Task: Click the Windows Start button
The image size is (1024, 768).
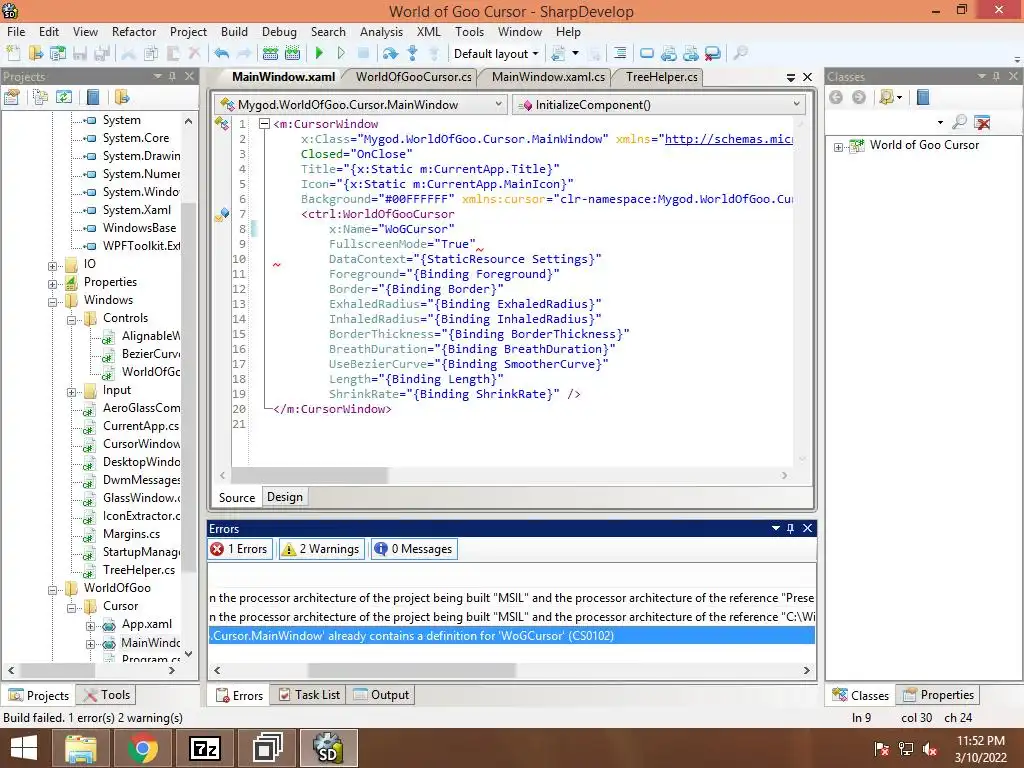Action: pyautogui.click(x=24, y=748)
